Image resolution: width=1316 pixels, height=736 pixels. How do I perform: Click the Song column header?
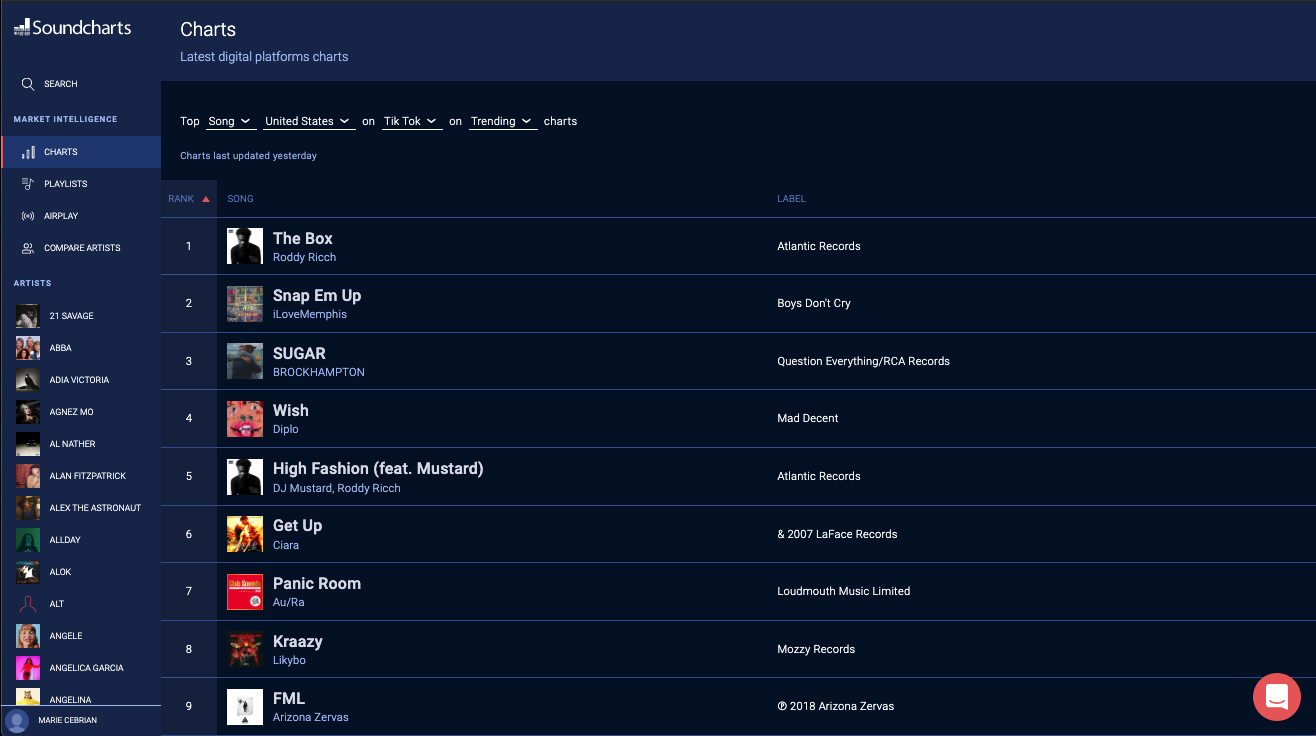coord(240,199)
